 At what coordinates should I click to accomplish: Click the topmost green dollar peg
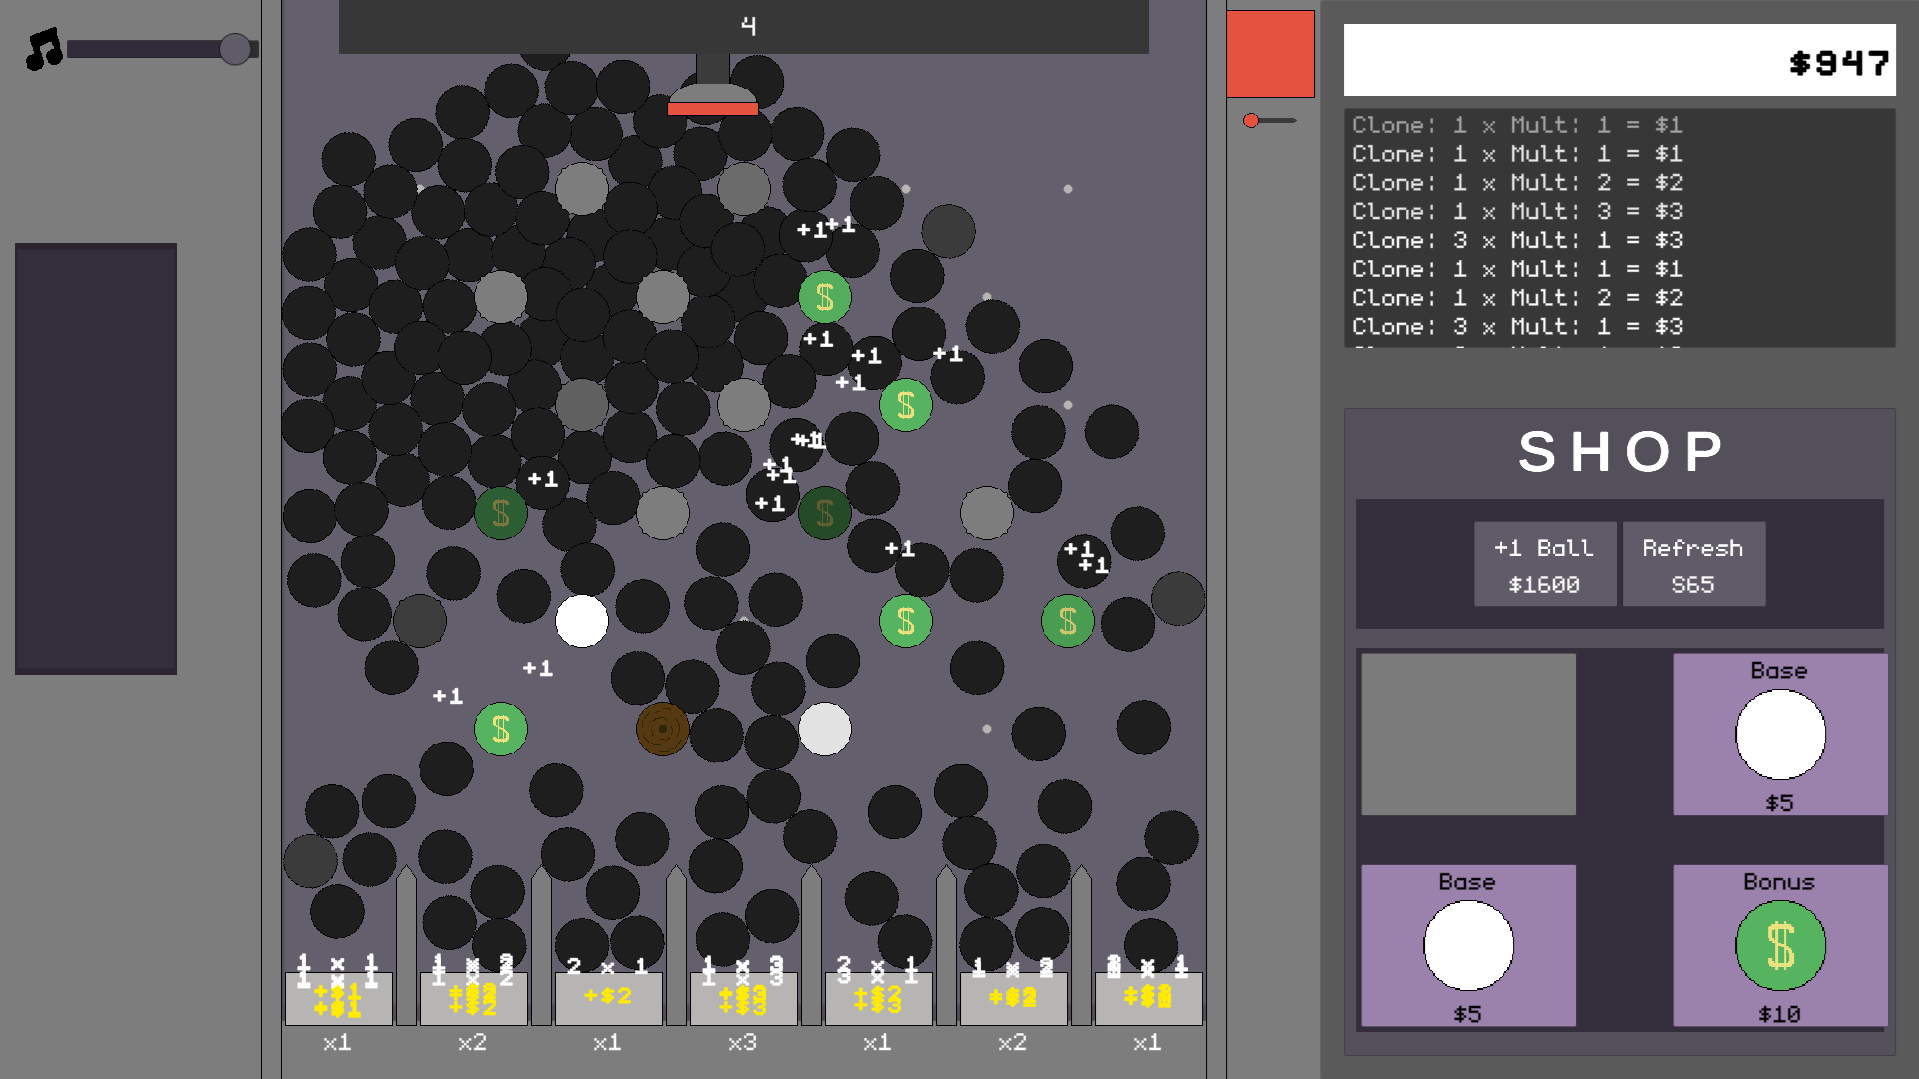[x=825, y=297]
